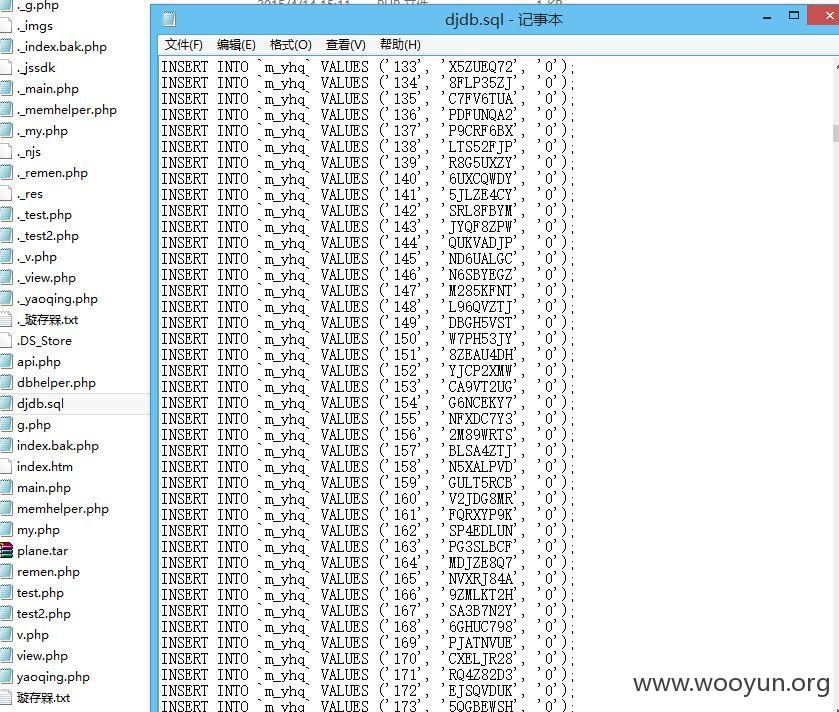Minimize the djdb.sql Notepad window
839x712 pixels.
pos(767,18)
